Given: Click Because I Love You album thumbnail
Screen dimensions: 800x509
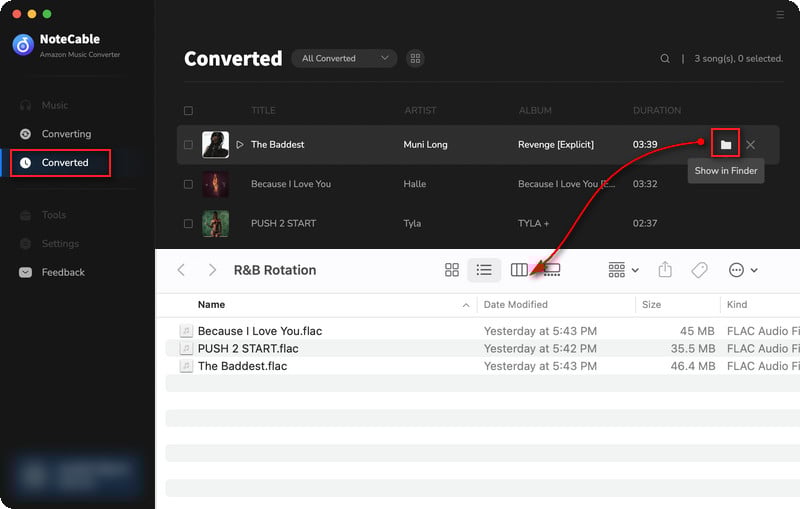Looking at the screenshot, I should (x=215, y=184).
